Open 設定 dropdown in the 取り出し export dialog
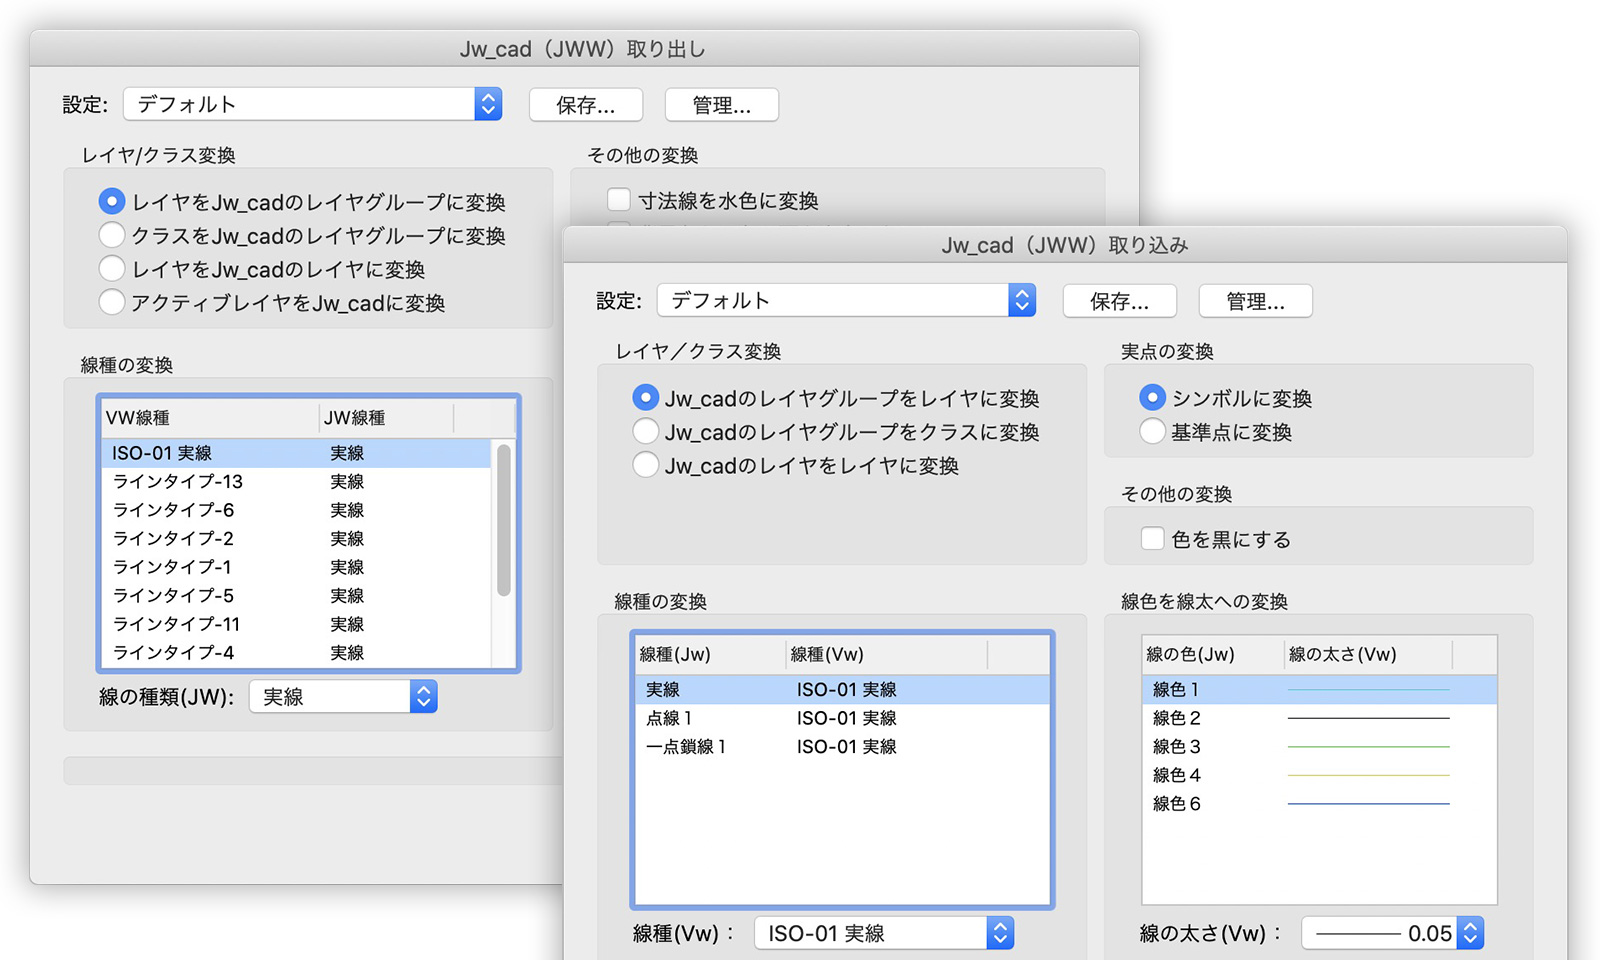The width and height of the screenshot is (1600, 960). click(x=312, y=104)
